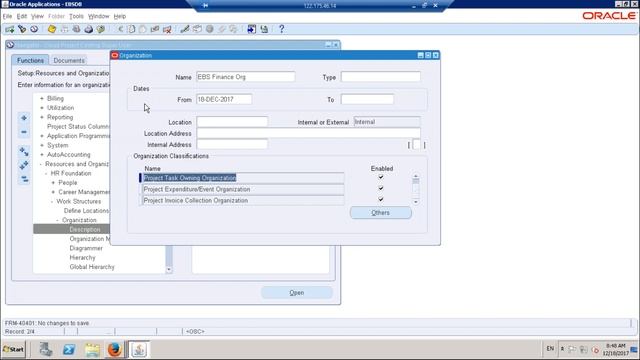
Task: Click the Cut toolbar icon
Action: [120, 29]
